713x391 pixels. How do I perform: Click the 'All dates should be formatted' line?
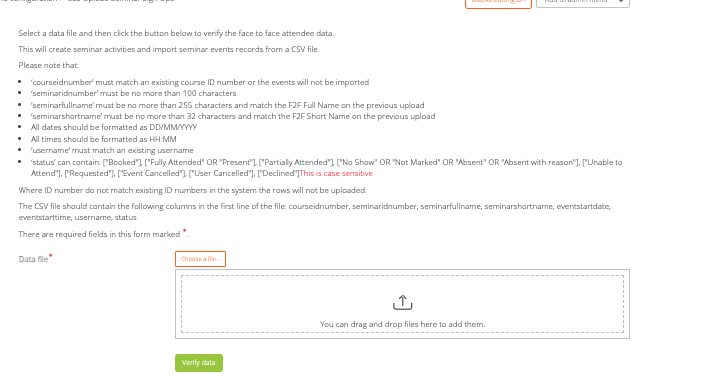click(x=114, y=127)
